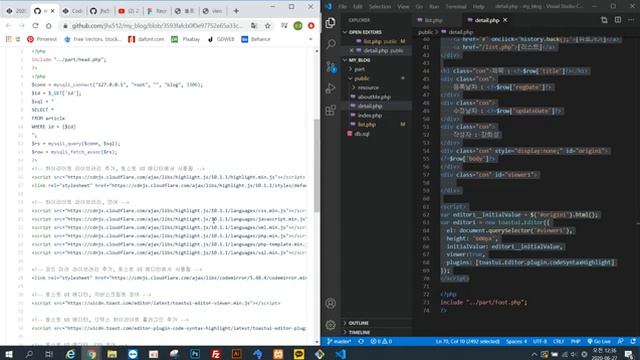This screenshot has height=360, width=640.
Task: Reload the GitHub page in Chrome
Action: (35, 26)
